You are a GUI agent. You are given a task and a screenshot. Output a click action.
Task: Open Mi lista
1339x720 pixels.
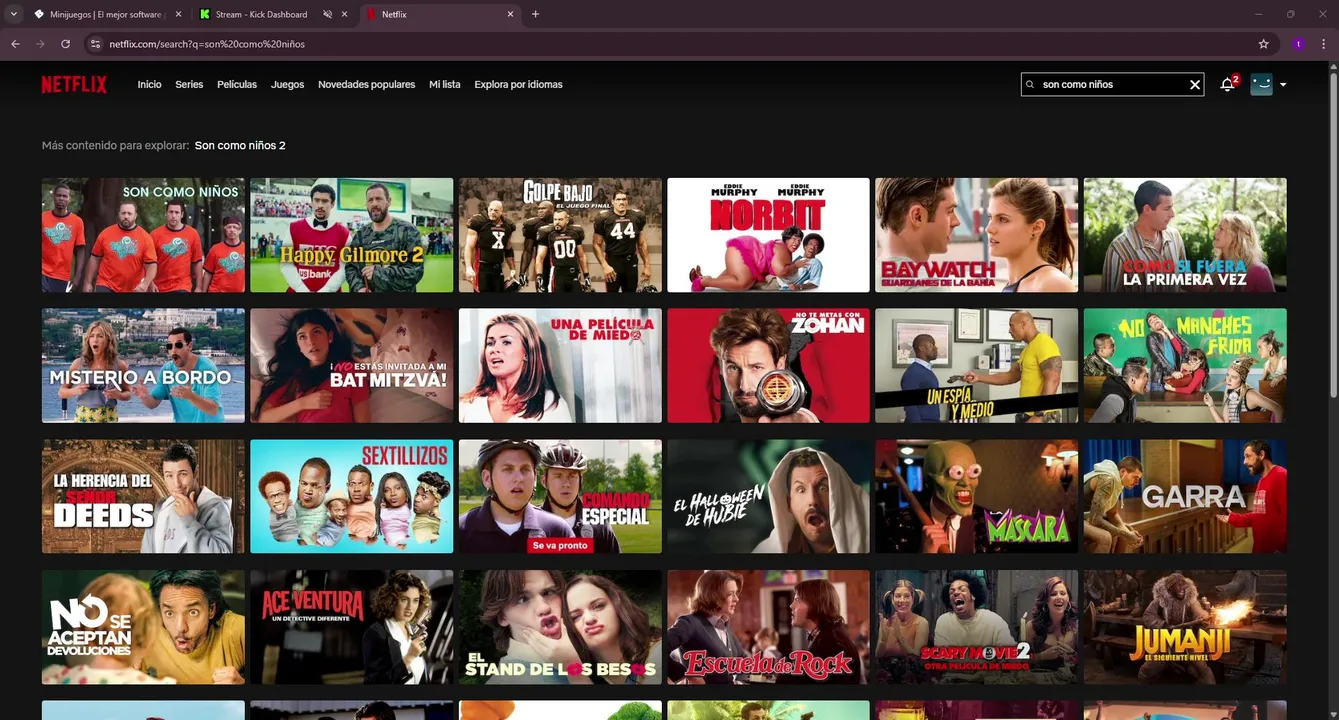click(444, 85)
